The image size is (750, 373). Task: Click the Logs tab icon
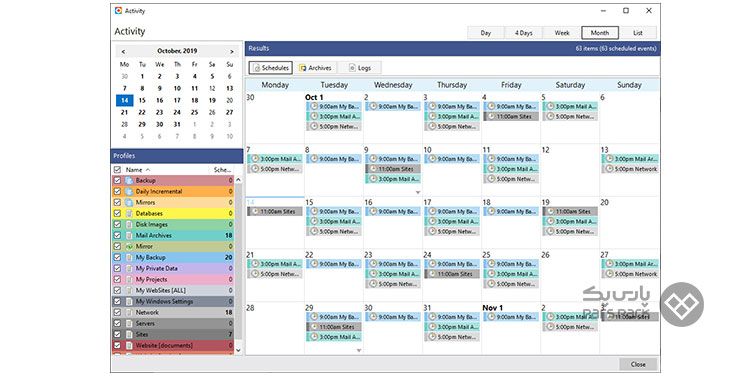[x=352, y=68]
